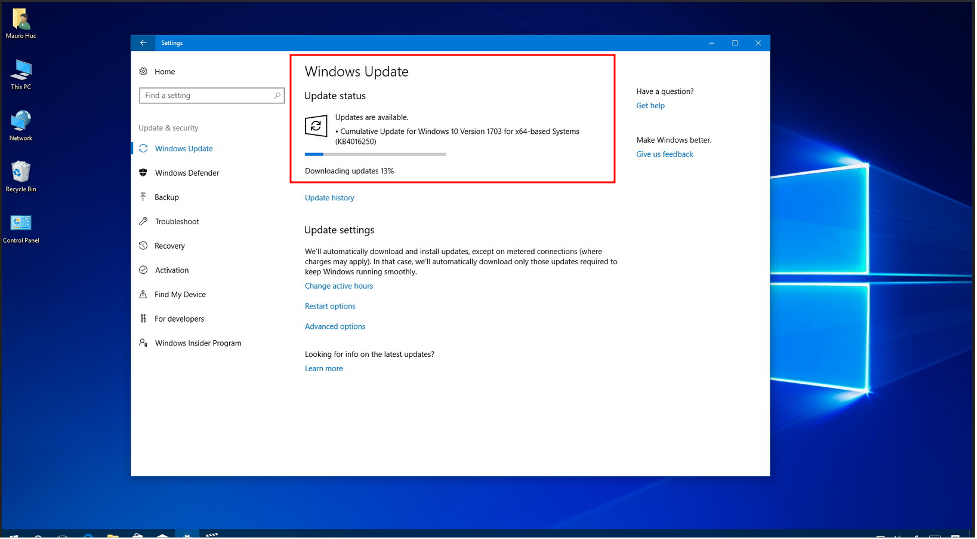Screen dimensions: 977x539
Task: Click the Home gear icon
Action: pos(143,72)
